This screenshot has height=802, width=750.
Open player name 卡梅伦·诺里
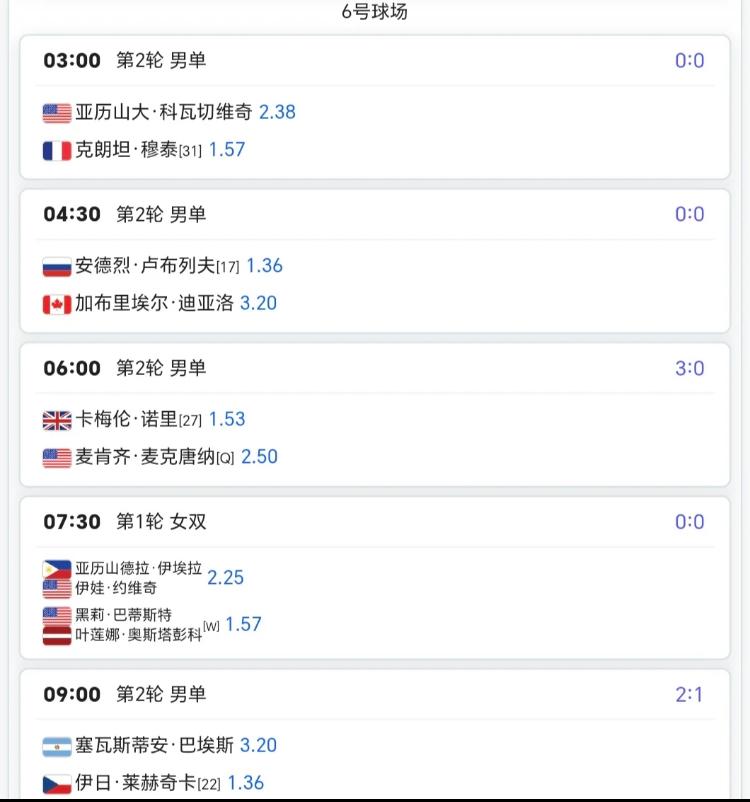point(126,419)
